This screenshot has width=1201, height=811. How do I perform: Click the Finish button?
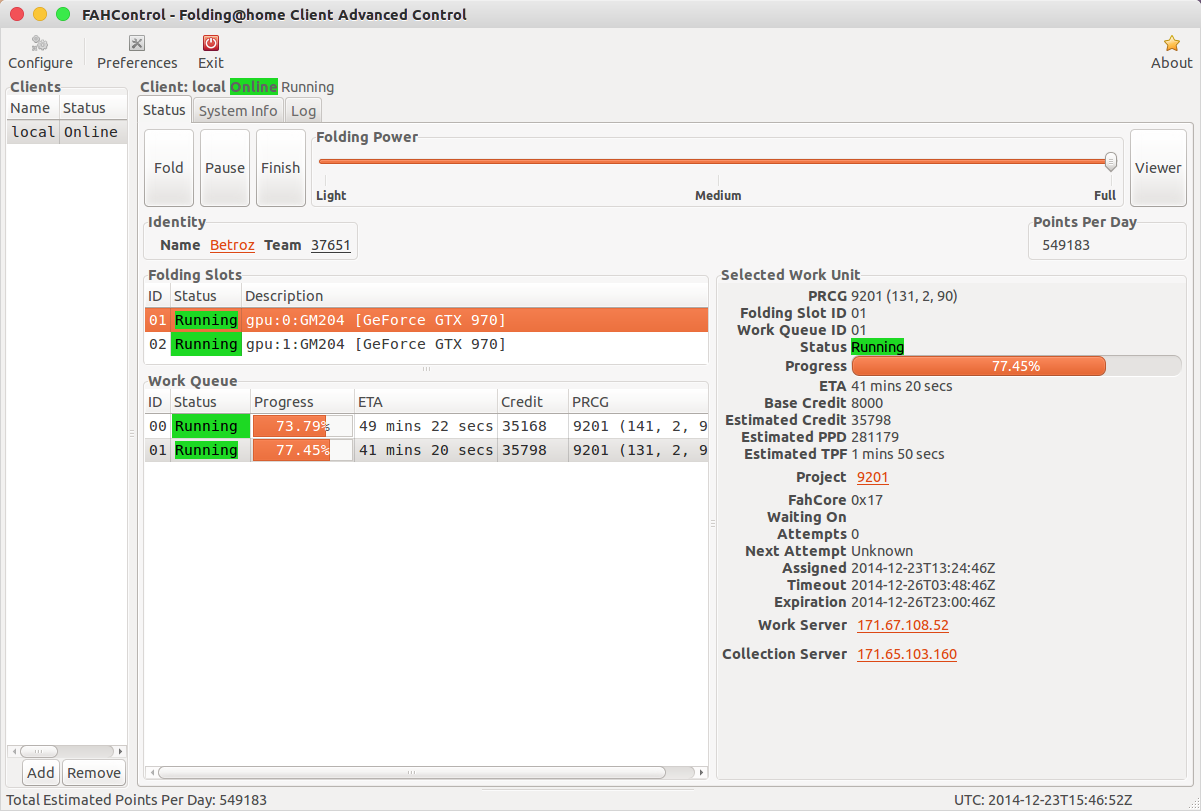pyautogui.click(x=281, y=168)
